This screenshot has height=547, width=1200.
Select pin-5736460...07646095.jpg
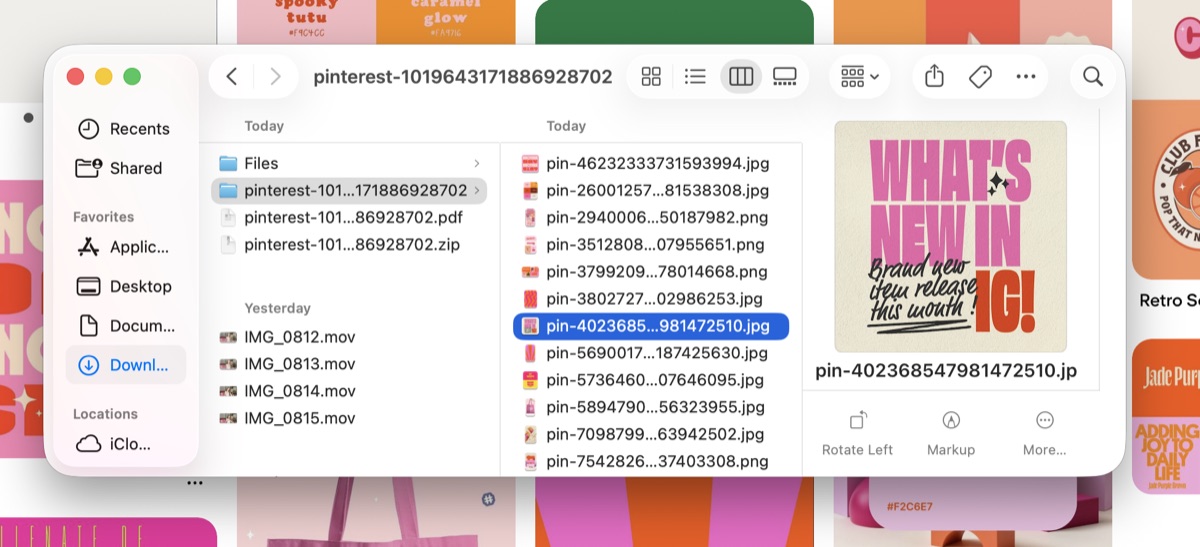[651, 380]
